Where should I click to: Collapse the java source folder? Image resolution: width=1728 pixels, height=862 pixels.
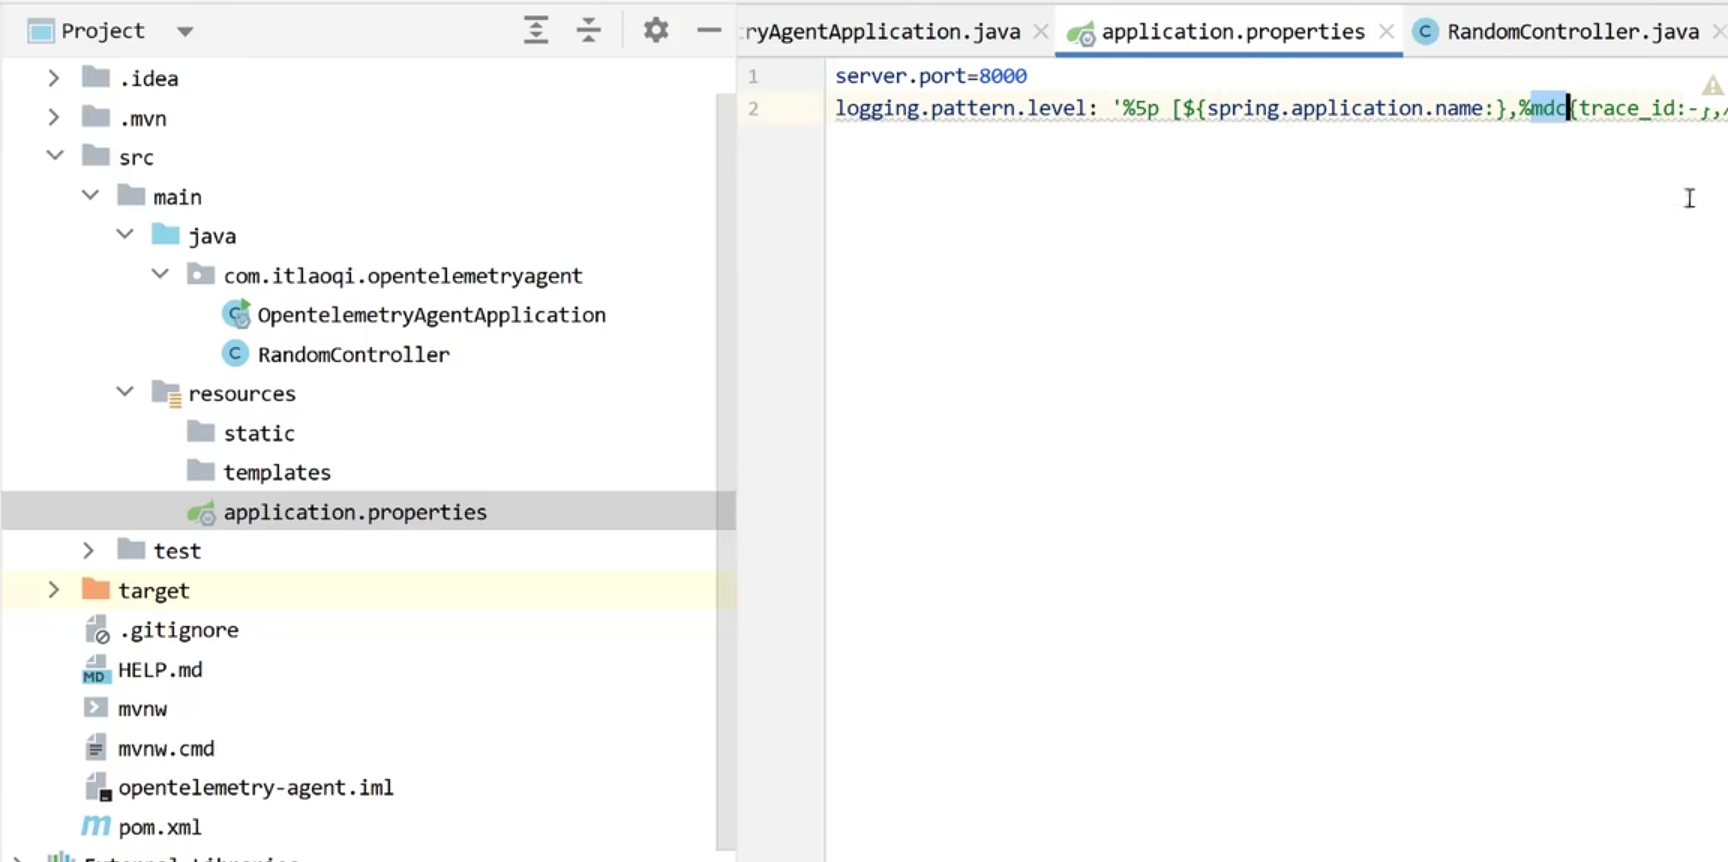click(125, 235)
